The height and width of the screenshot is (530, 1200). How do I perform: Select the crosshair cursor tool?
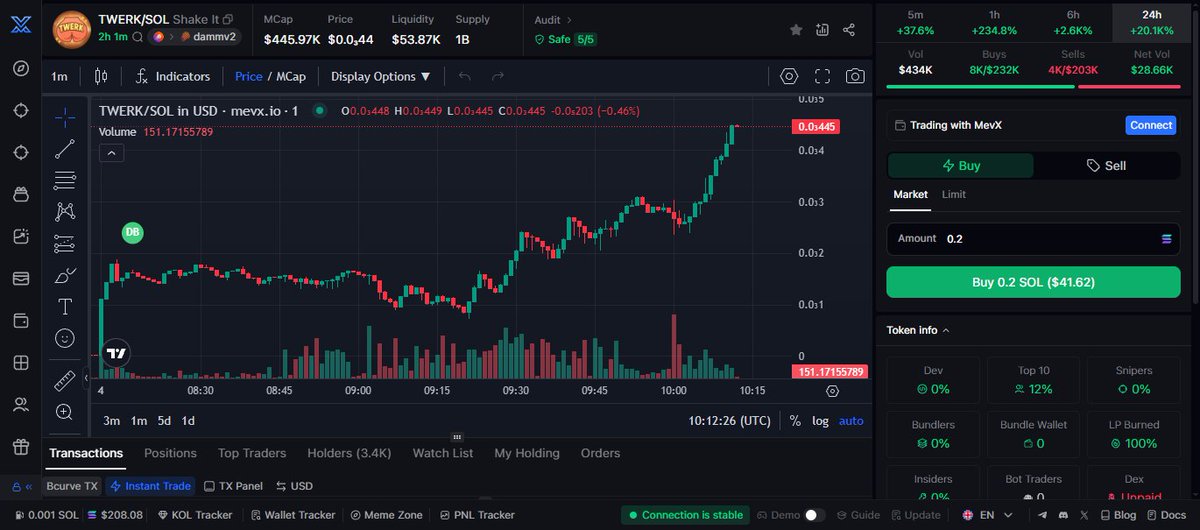point(65,118)
